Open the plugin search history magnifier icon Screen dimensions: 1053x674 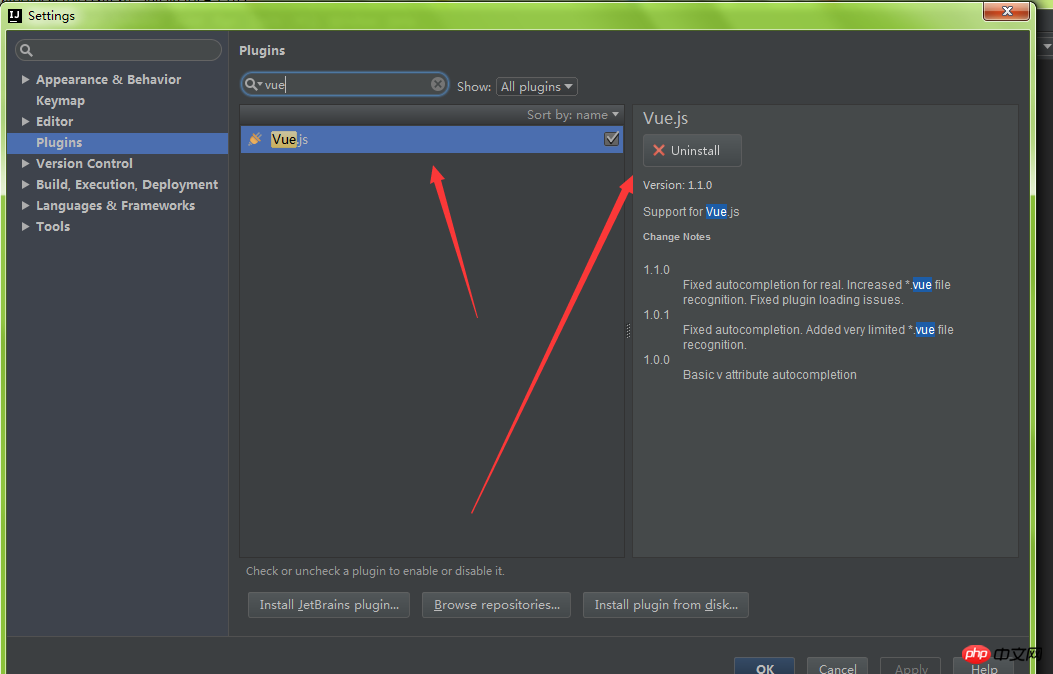tap(253, 85)
